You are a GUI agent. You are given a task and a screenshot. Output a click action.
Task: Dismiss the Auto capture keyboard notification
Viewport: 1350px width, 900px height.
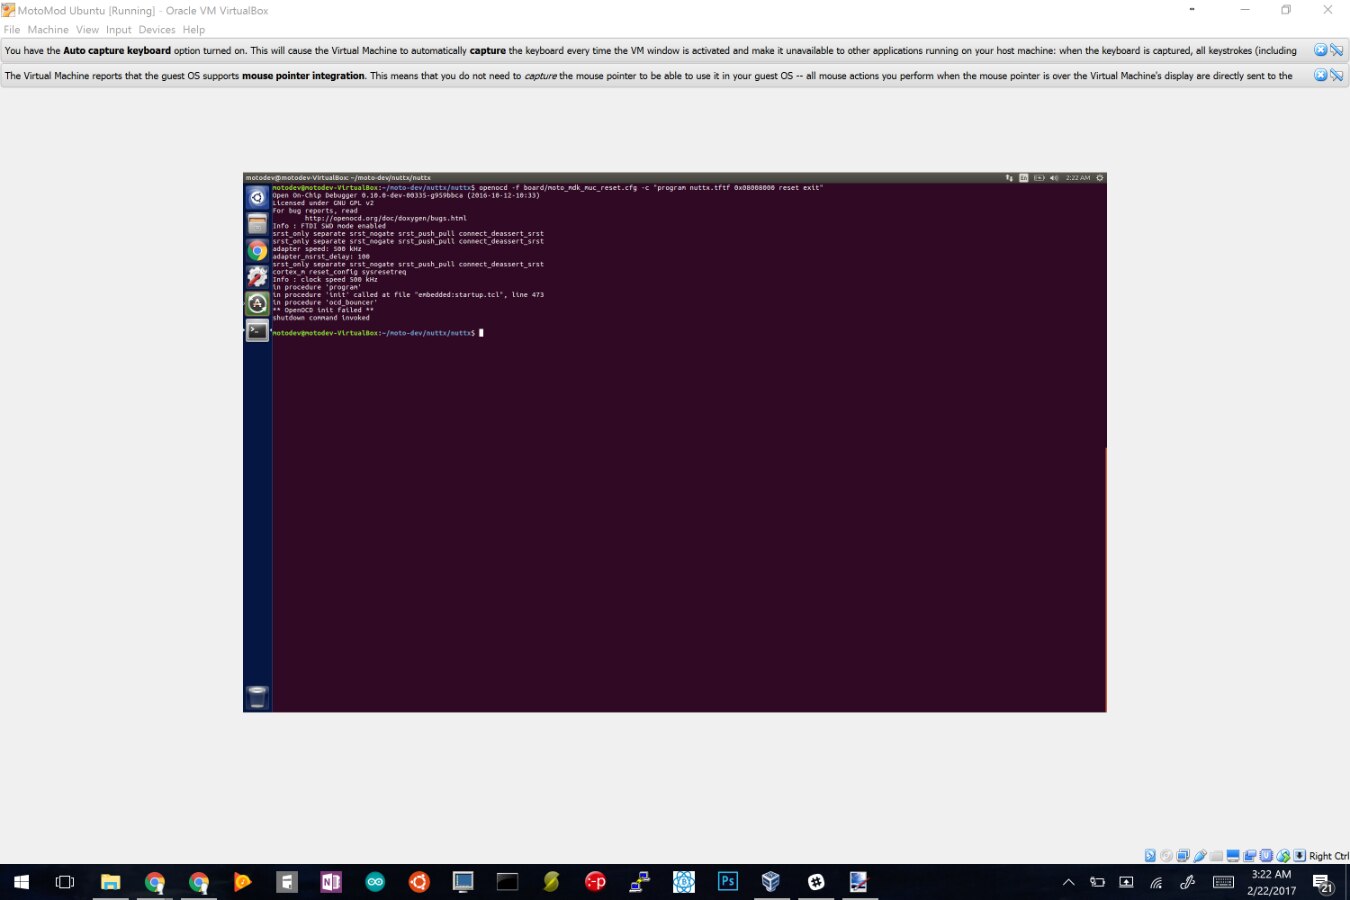click(x=1320, y=50)
